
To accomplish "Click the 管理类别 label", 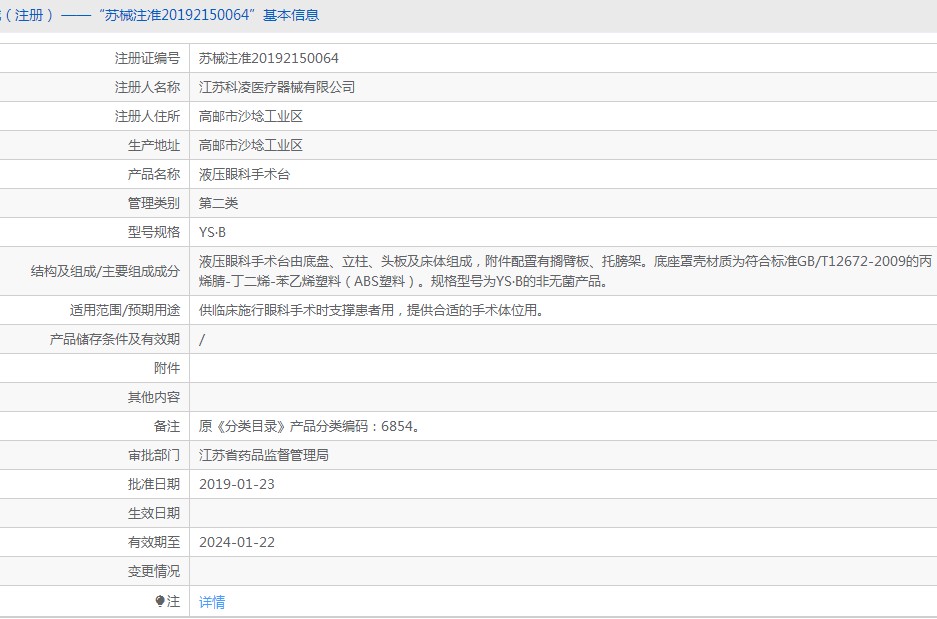I will coord(154,203).
